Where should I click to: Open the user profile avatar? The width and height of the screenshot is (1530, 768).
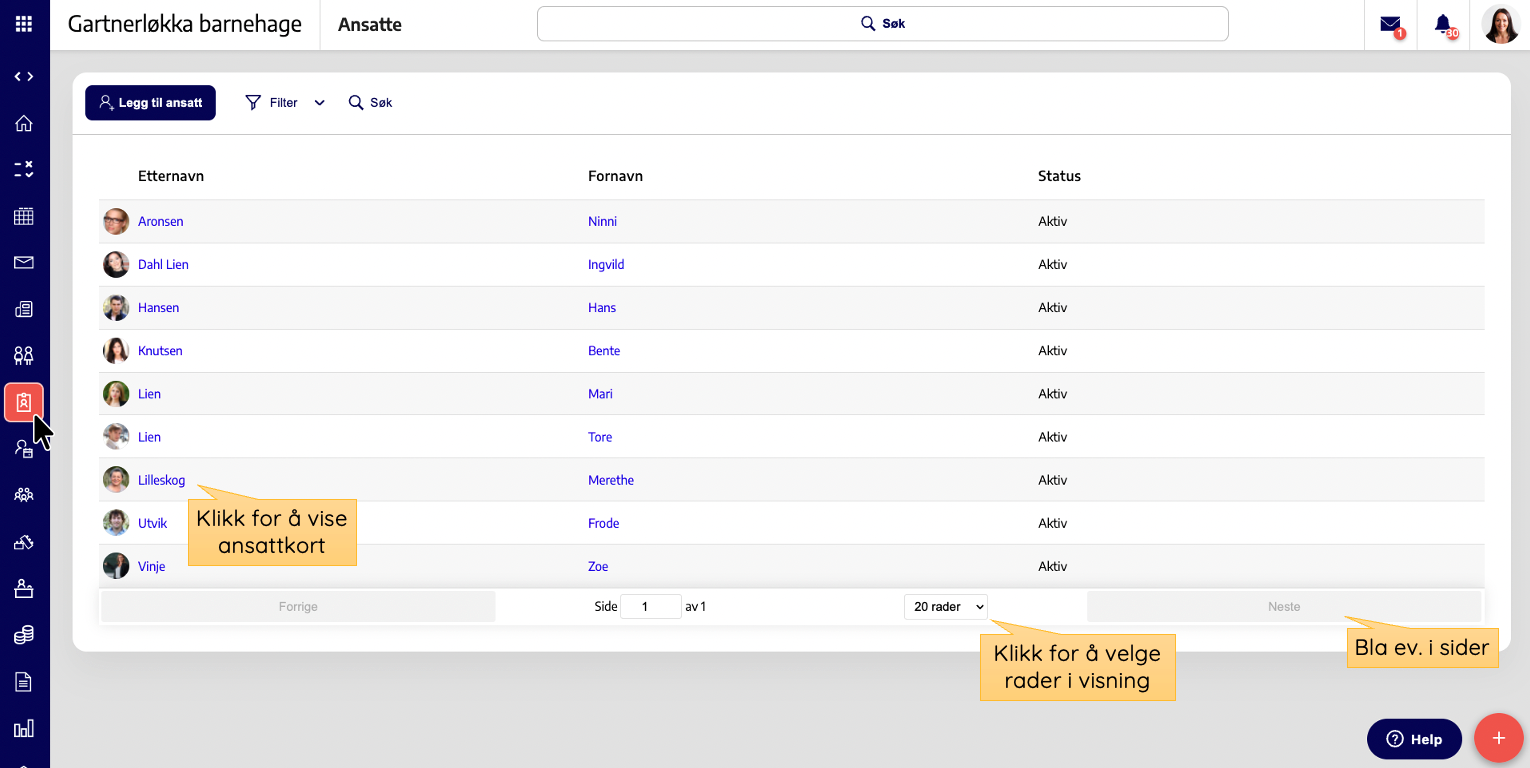click(1501, 25)
